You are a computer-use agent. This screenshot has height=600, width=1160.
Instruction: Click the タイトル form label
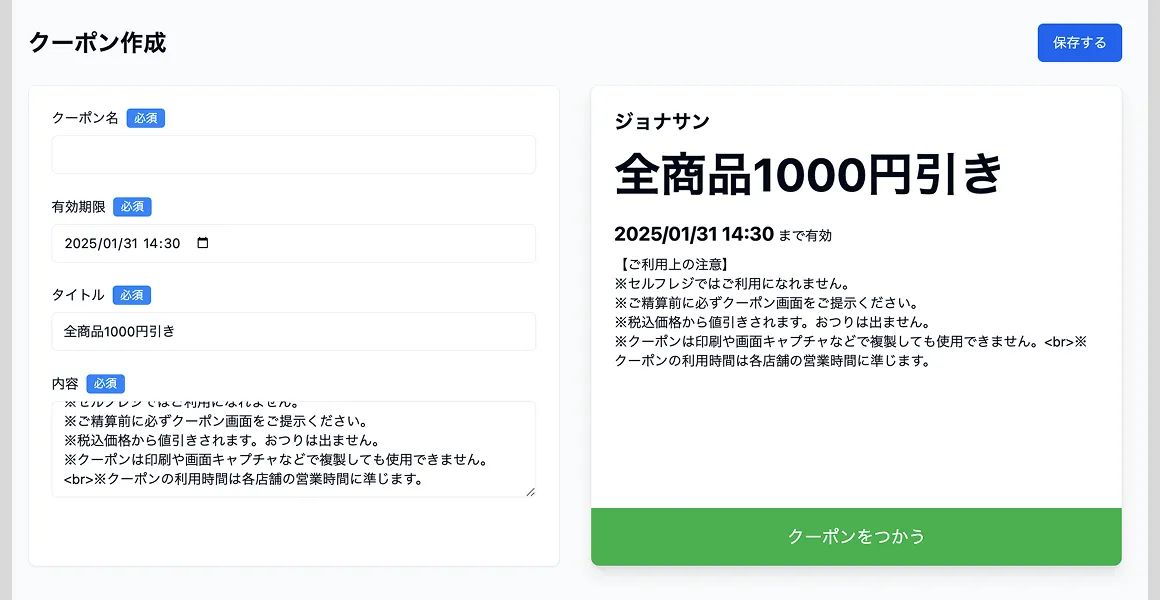coord(78,295)
